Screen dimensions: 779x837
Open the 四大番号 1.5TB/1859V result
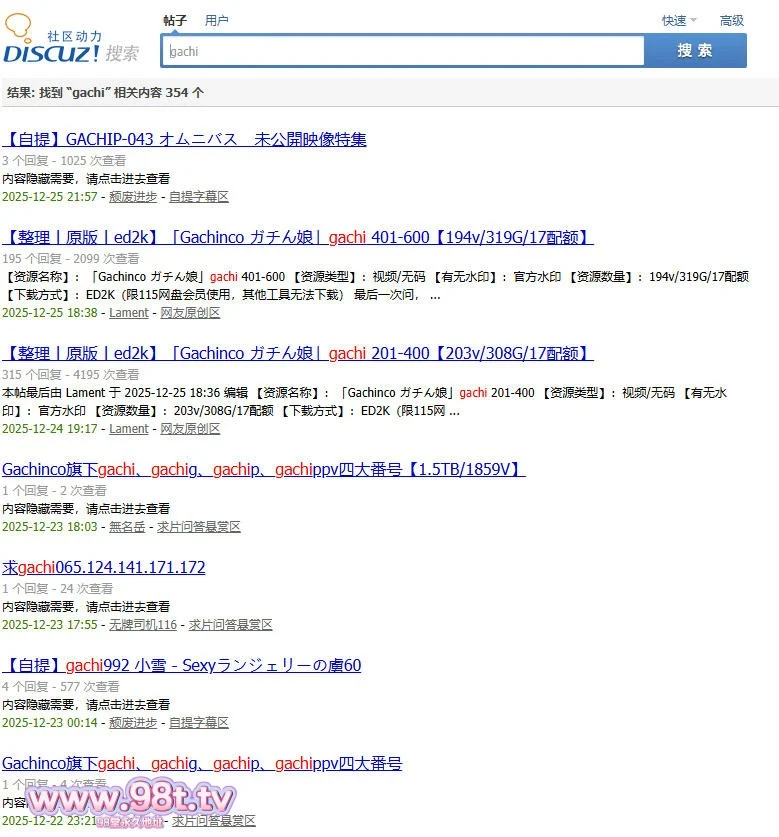pos(263,469)
